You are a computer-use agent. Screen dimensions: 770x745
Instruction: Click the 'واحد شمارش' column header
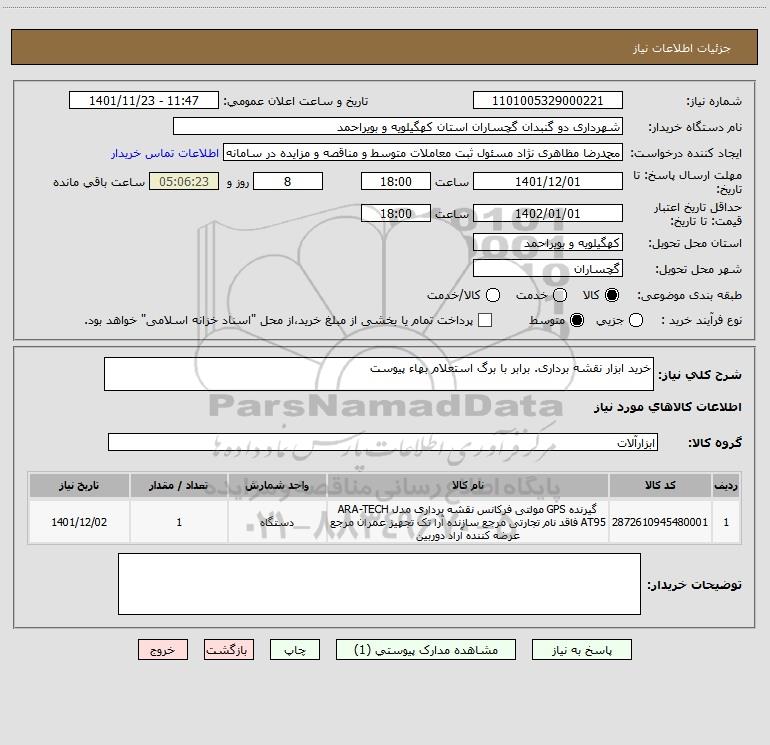point(277,485)
